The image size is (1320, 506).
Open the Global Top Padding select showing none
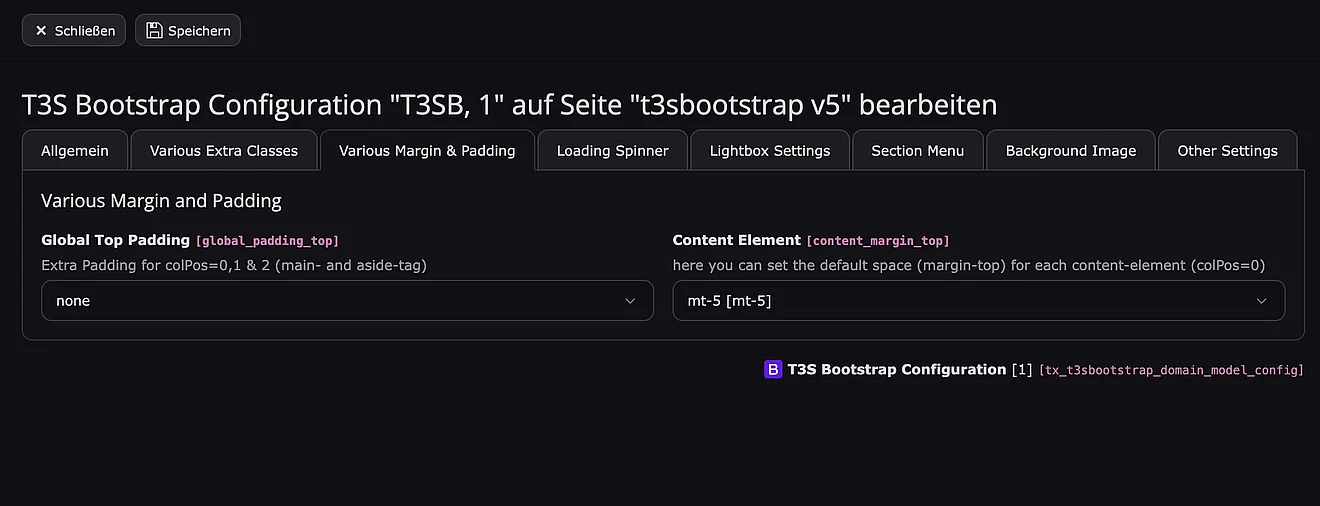(x=330, y=301)
